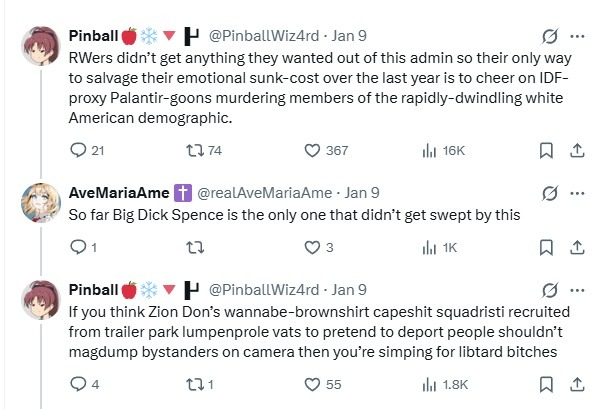The width and height of the screenshot is (601, 409).
Task: Repost AveMariaAme's tweet
Action: [199, 247]
